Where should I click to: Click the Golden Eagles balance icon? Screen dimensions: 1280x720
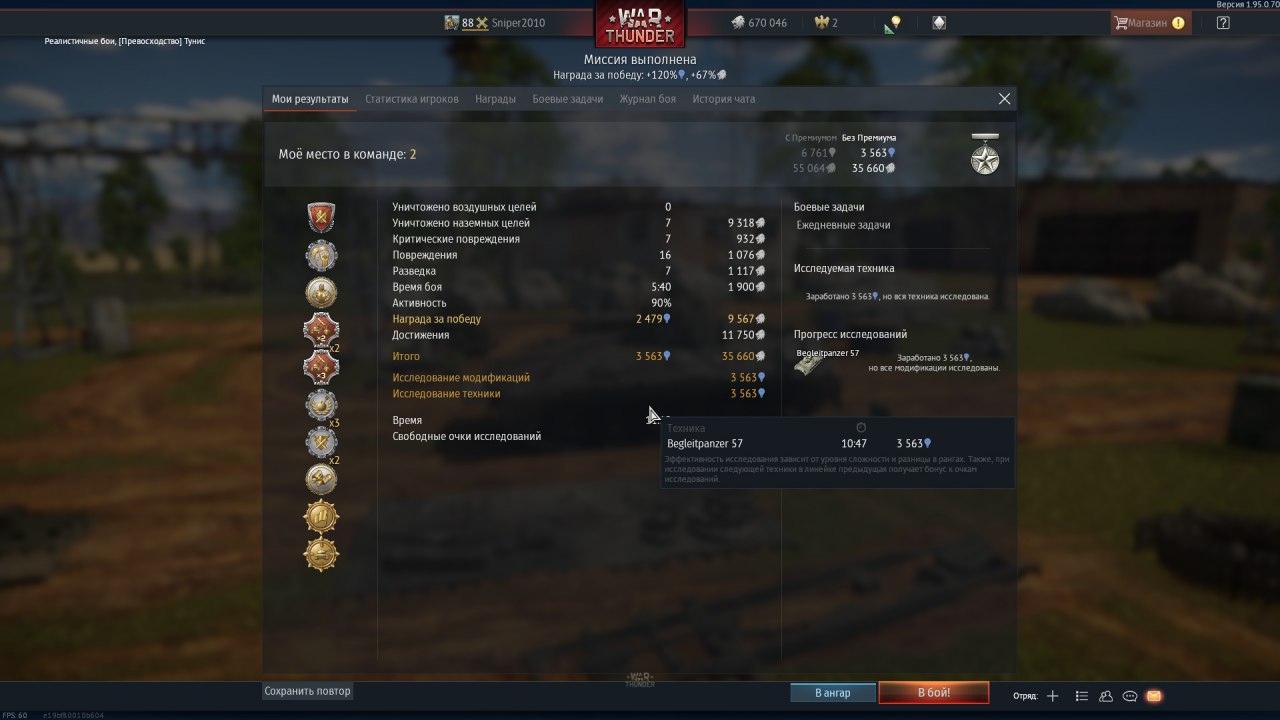[821, 23]
